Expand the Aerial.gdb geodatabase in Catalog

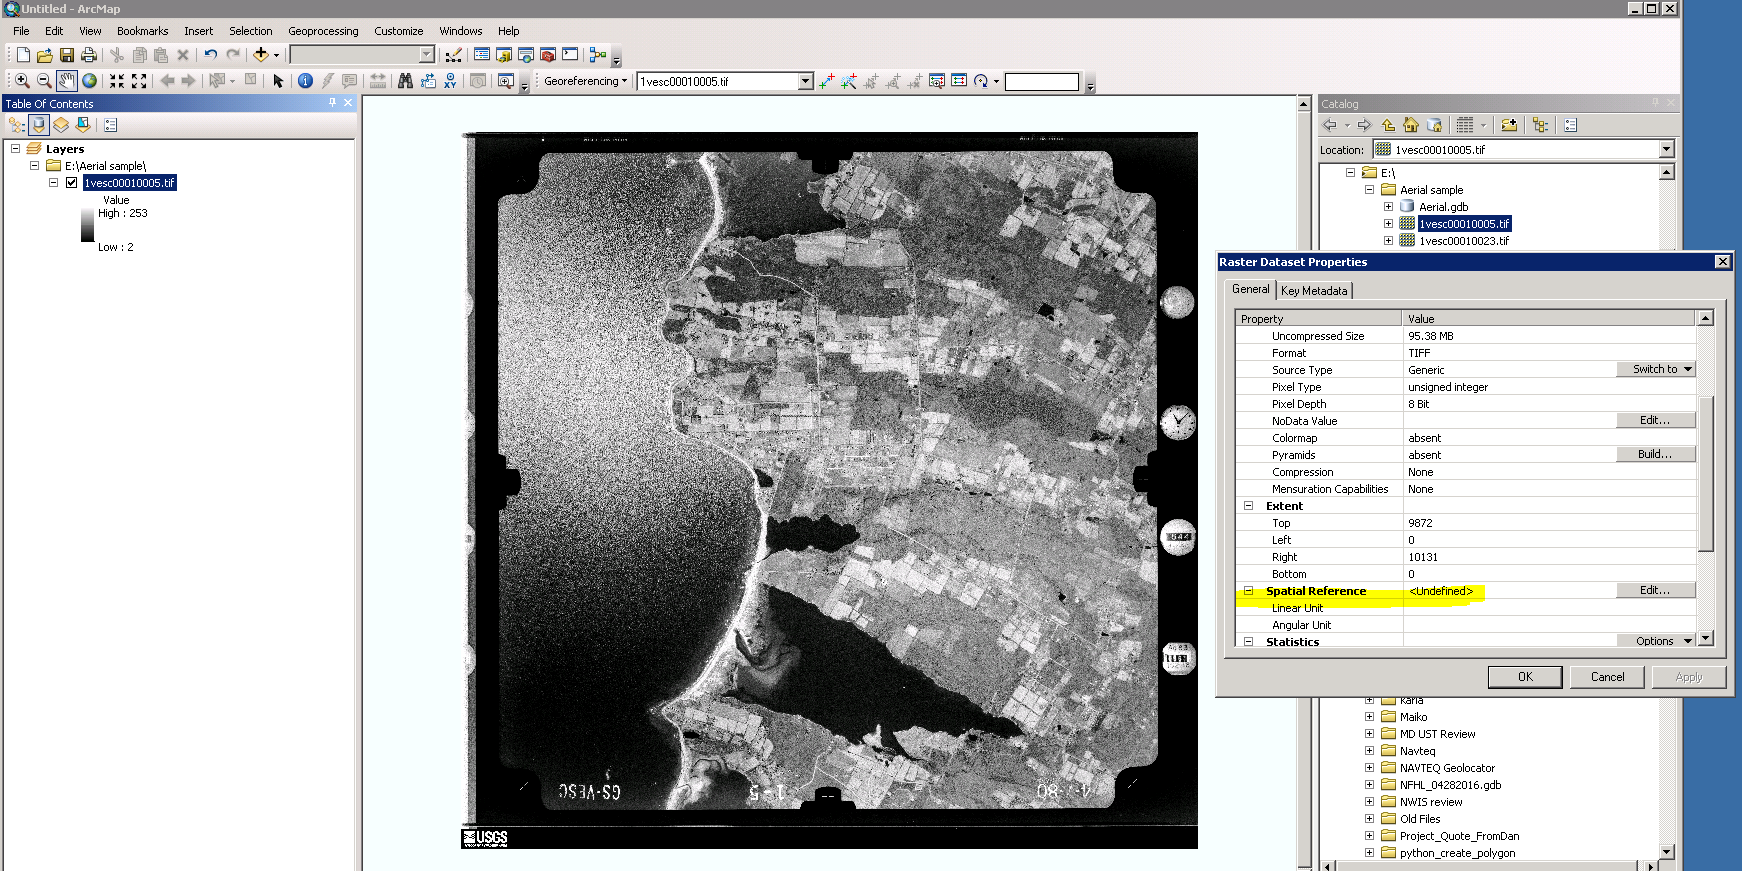(x=1388, y=207)
